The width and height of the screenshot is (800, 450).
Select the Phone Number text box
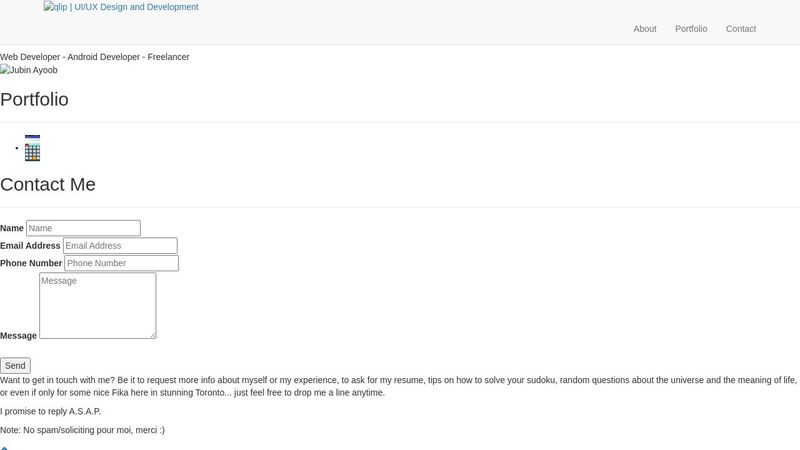click(x=121, y=263)
